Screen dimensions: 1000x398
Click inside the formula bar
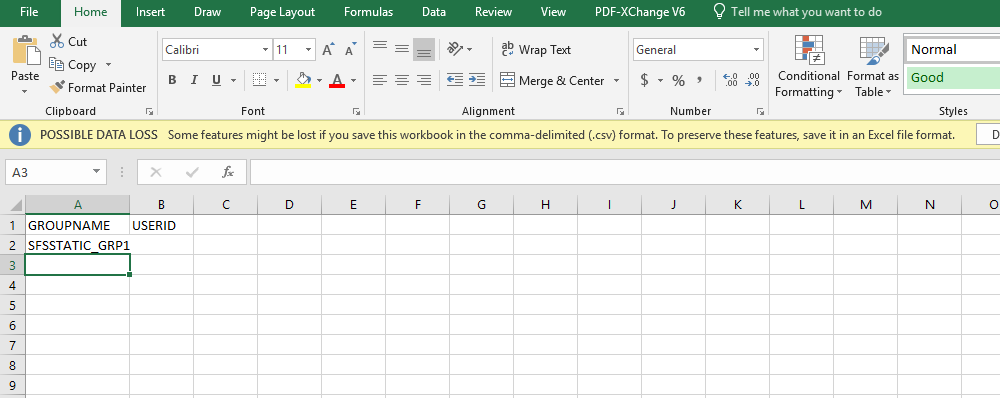[625, 172]
